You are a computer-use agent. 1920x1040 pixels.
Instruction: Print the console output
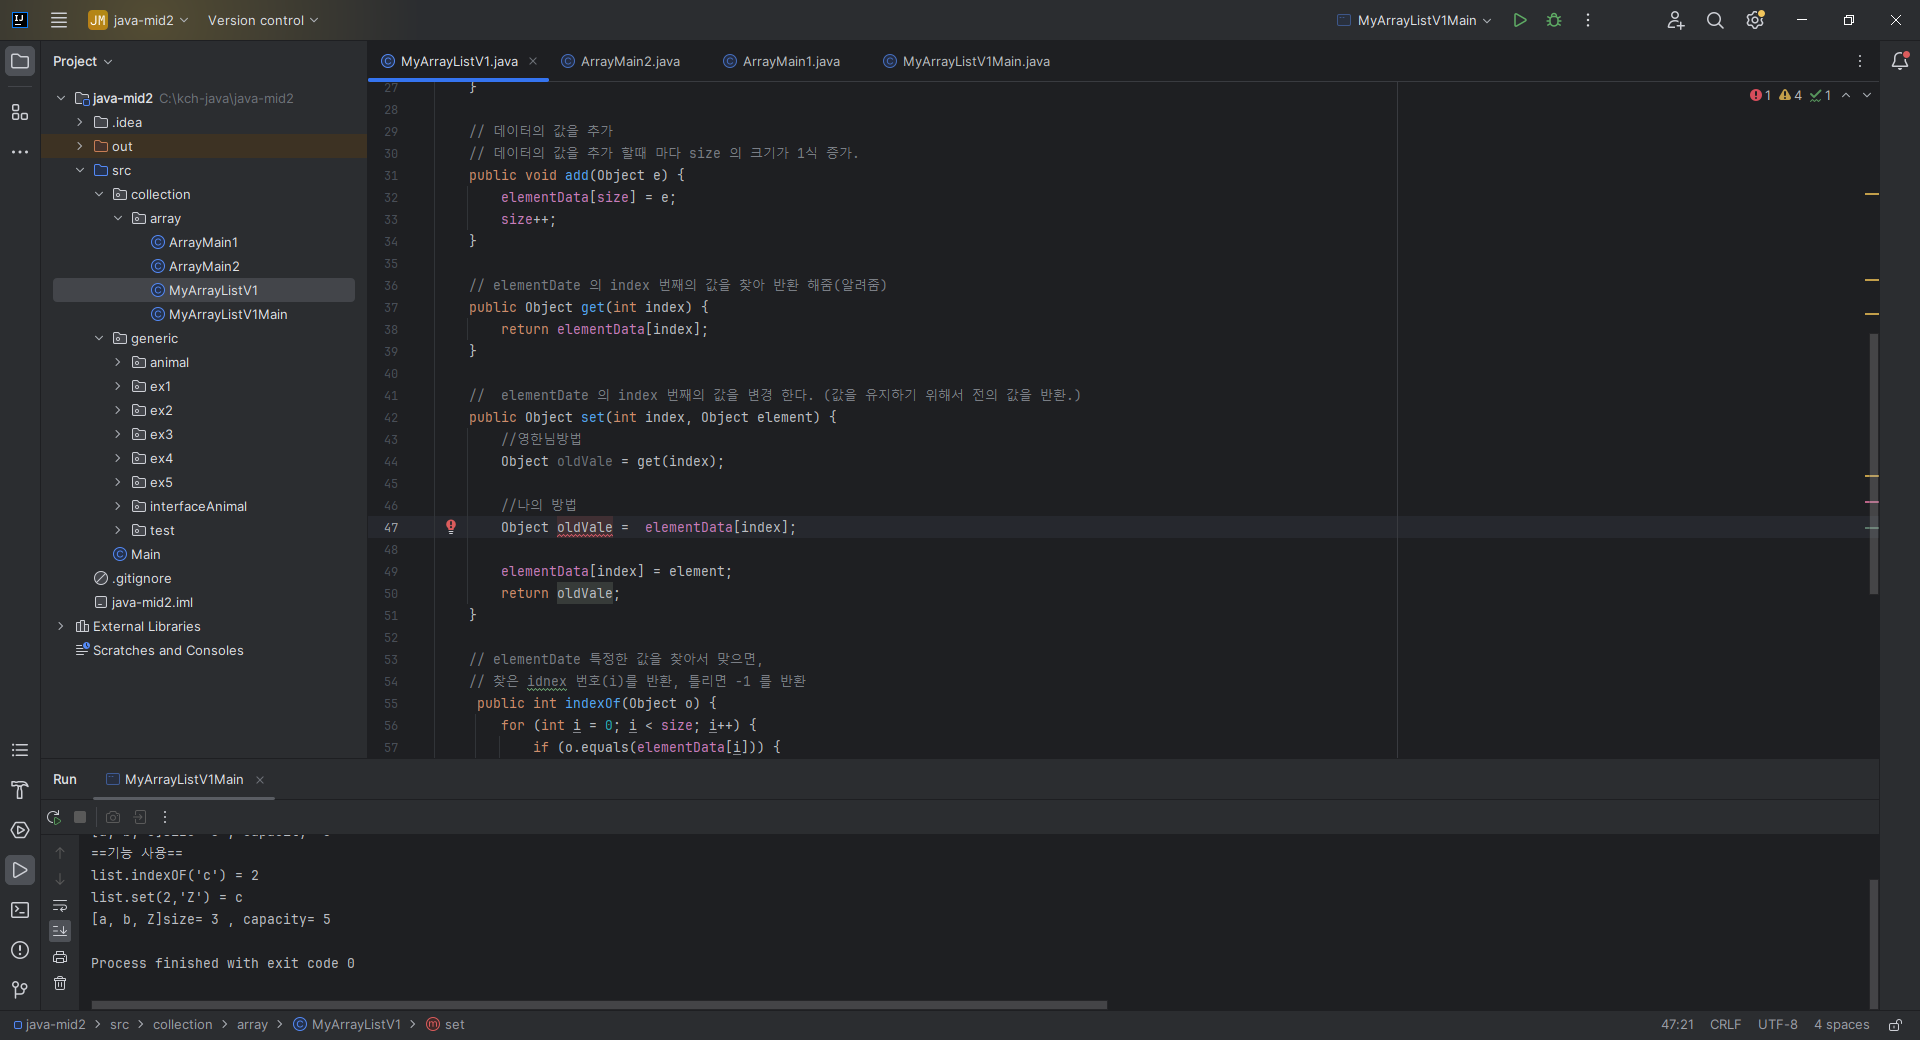(x=60, y=957)
